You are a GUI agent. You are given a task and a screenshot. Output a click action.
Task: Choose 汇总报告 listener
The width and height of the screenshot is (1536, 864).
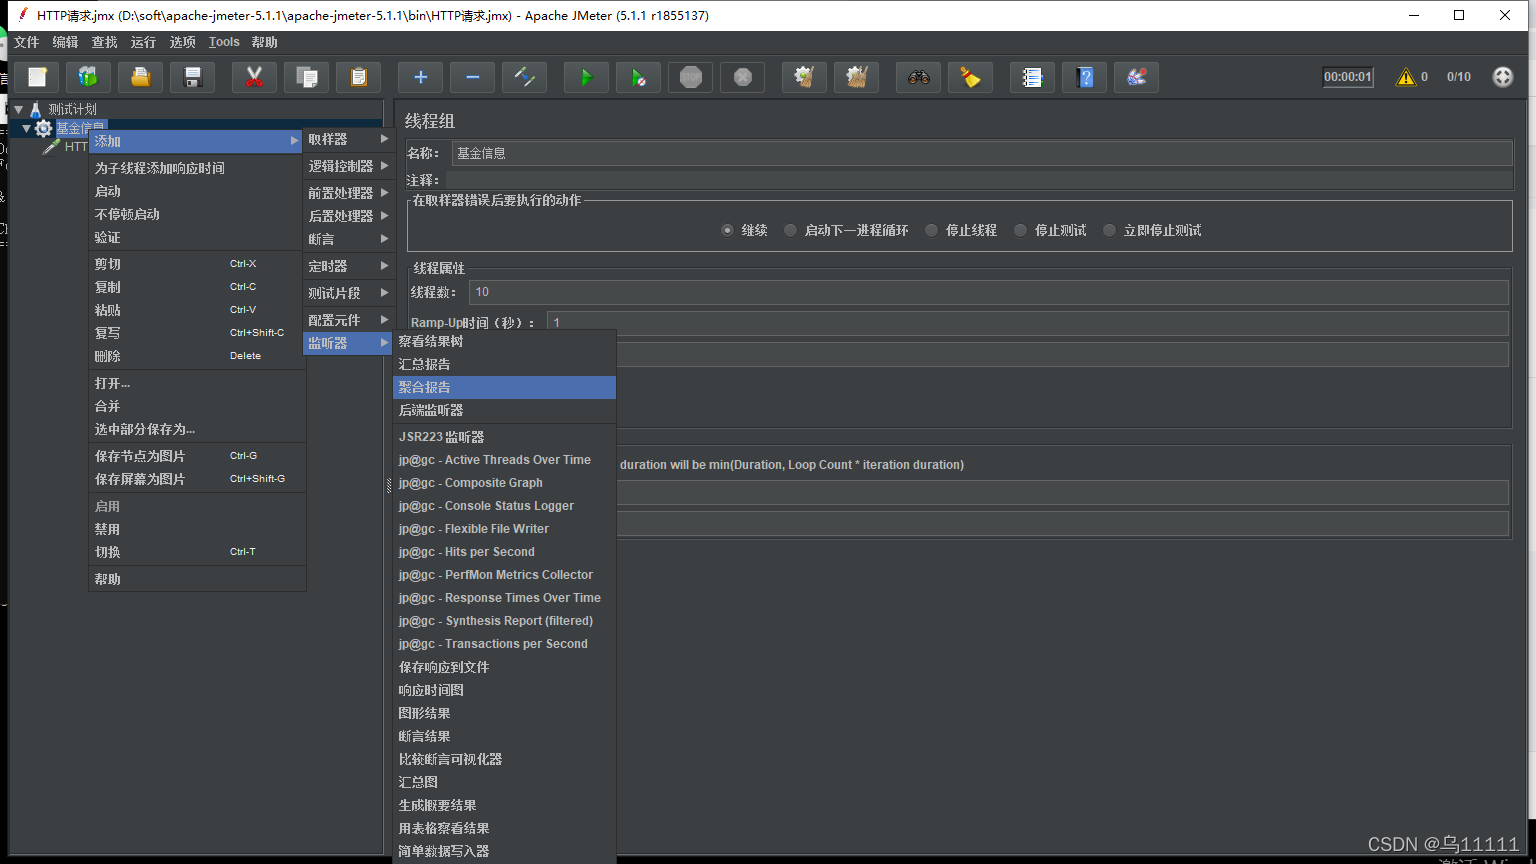(x=504, y=364)
